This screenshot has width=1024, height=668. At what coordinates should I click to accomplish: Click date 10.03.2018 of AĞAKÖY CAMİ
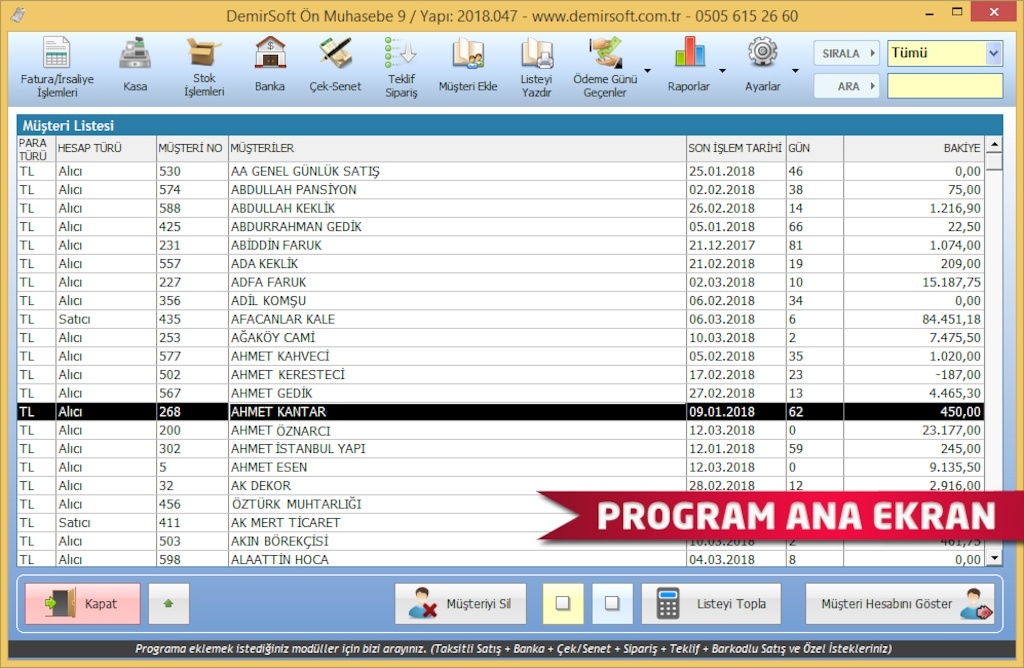tap(736, 338)
